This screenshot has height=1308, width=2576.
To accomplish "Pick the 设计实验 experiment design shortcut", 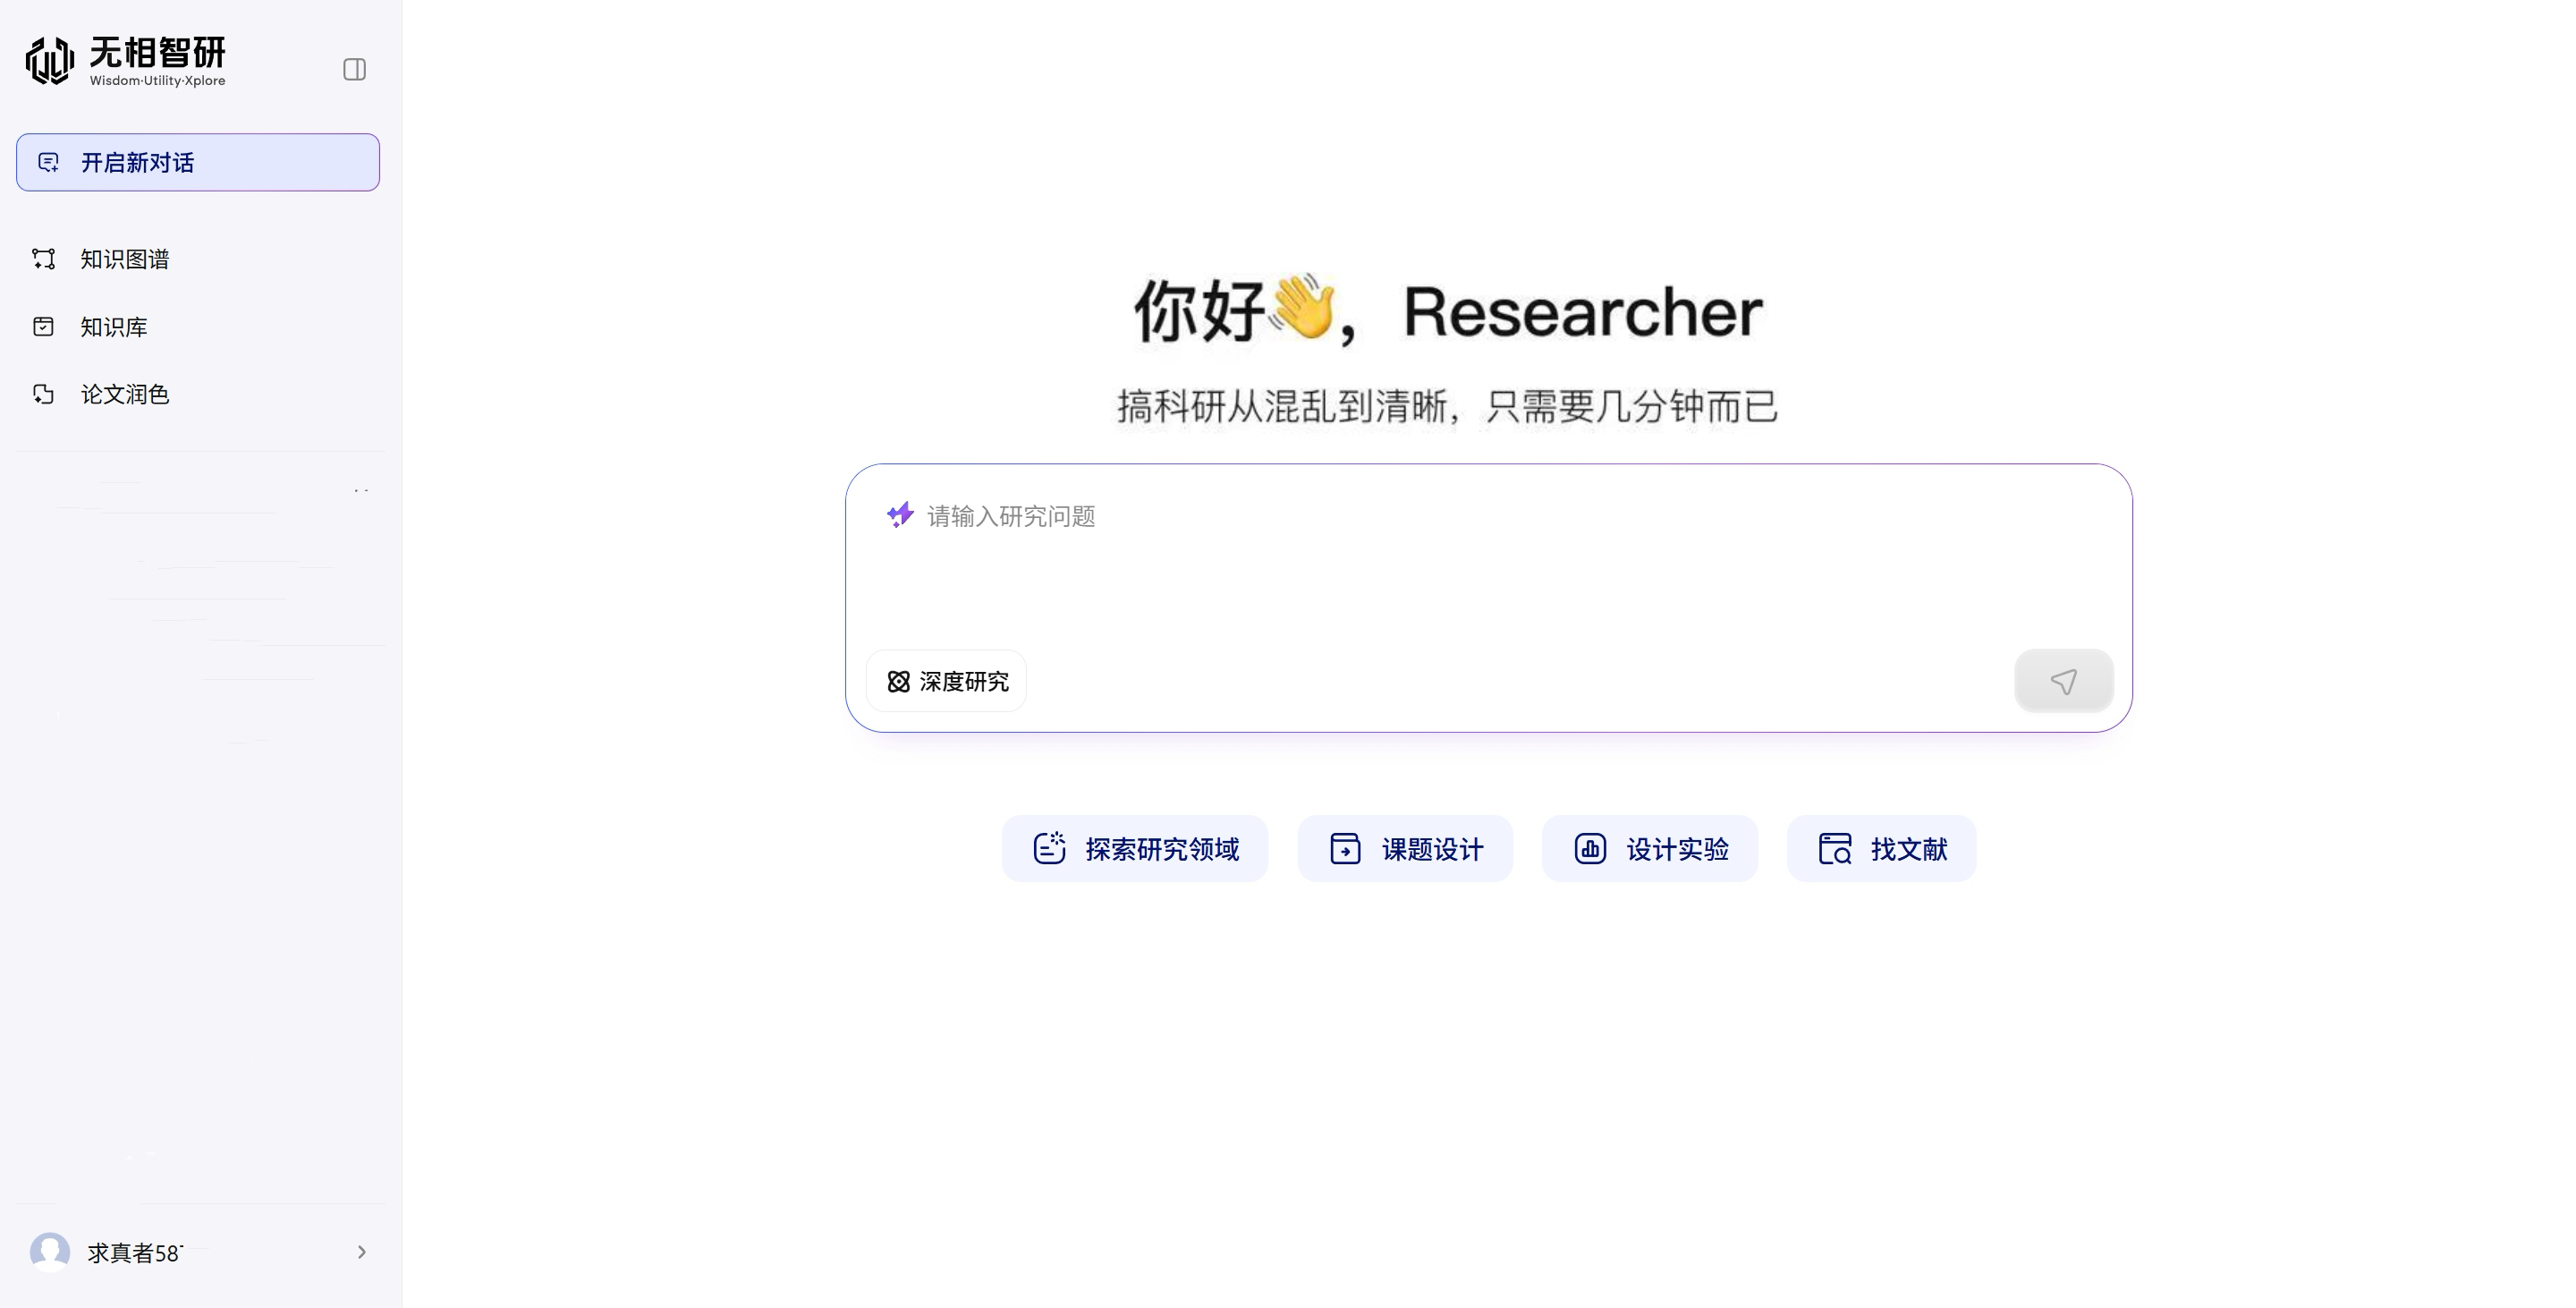I will [1649, 849].
